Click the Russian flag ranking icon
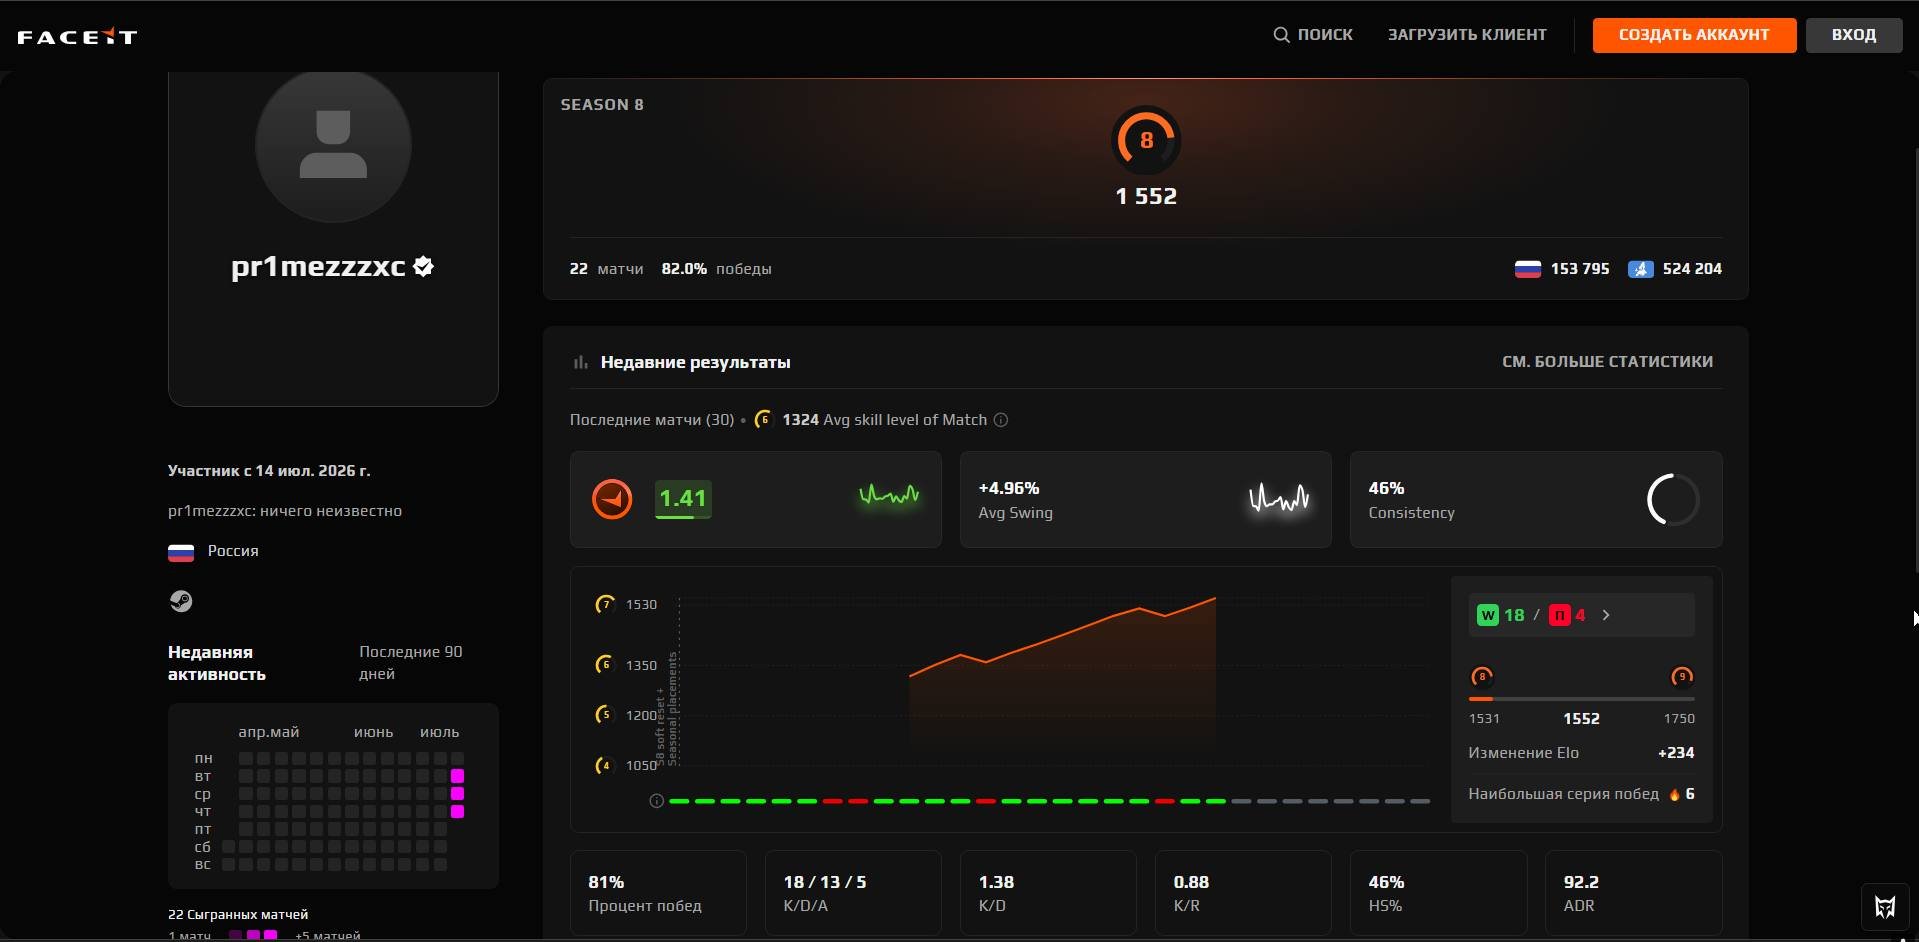The image size is (1919, 942). (1527, 269)
